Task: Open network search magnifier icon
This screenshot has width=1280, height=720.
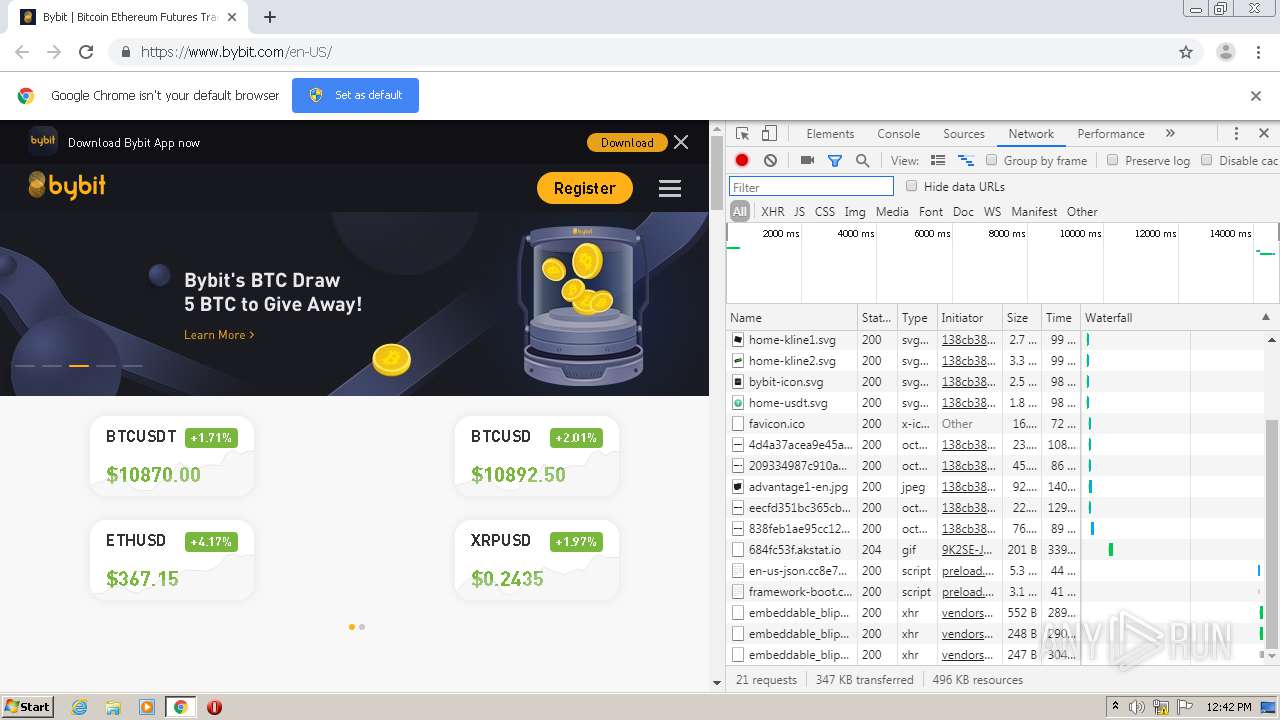Action: point(862,160)
